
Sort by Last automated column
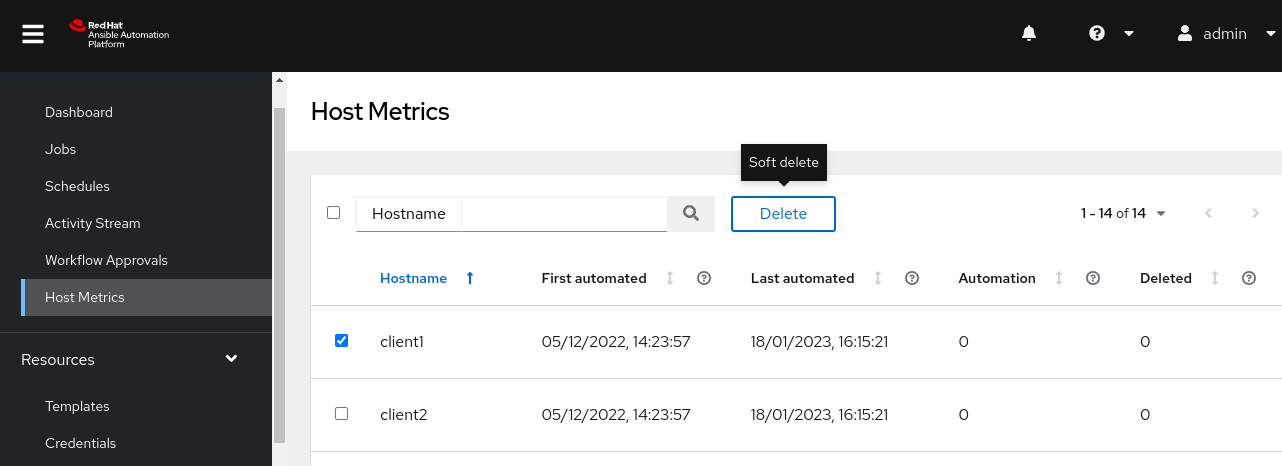[802, 278]
